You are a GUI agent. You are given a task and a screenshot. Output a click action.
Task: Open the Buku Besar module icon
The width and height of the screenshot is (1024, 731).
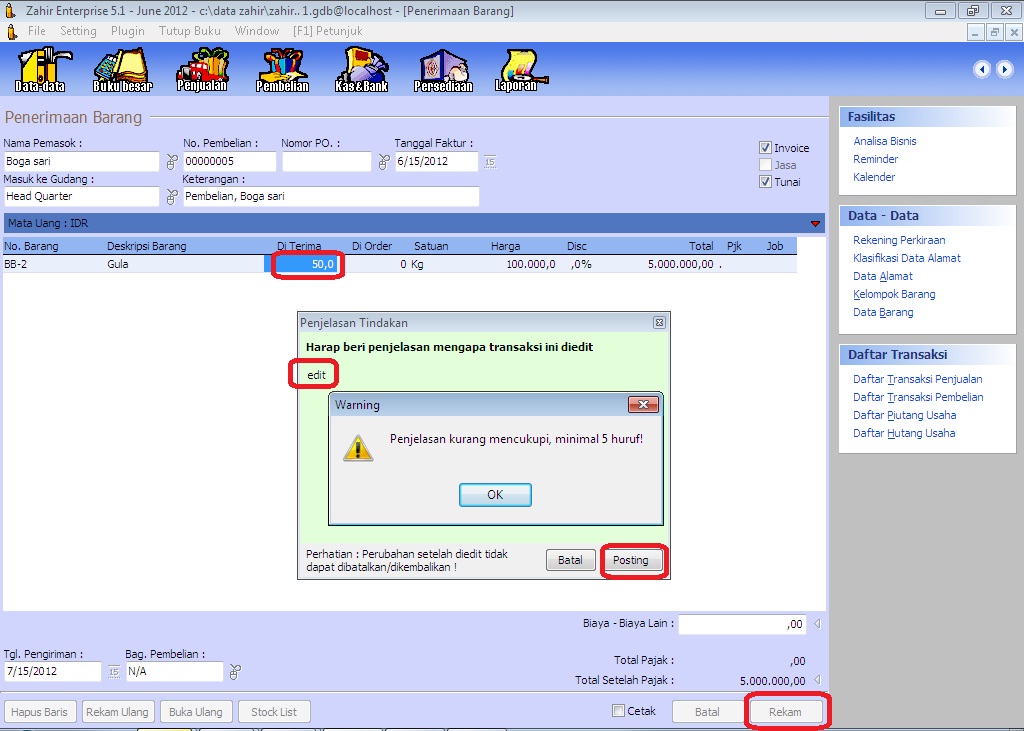tap(122, 70)
